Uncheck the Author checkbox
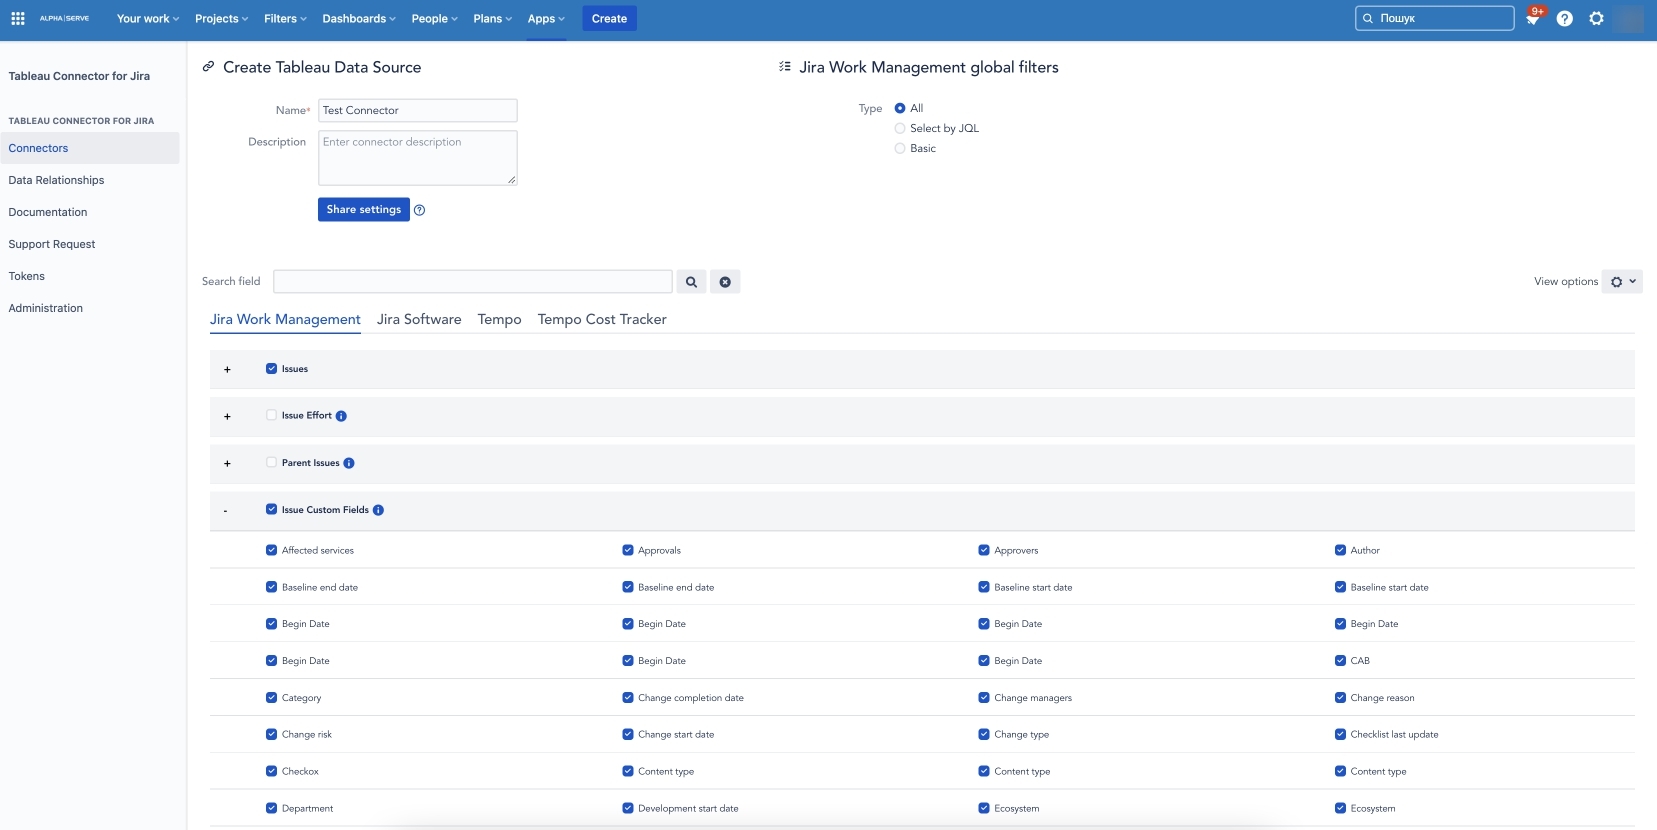 (x=1340, y=550)
